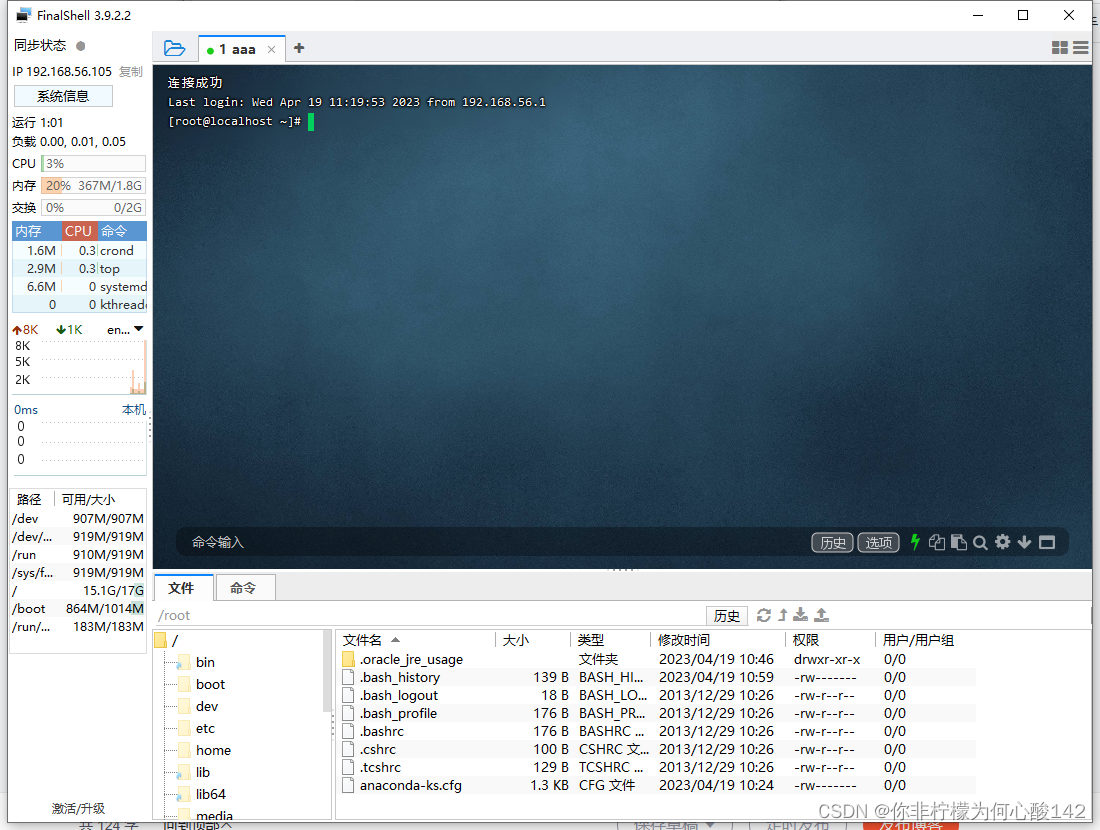
Task: Toggle the 选项 panel in terminal bar
Action: tap(878, 542)
